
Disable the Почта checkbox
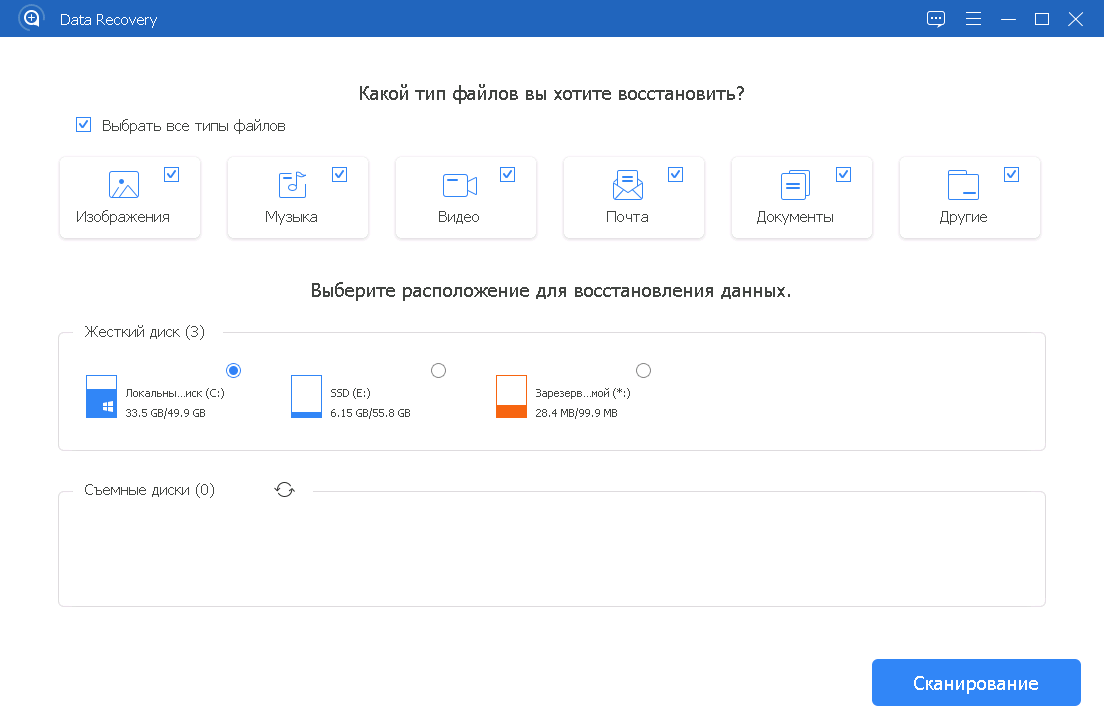[x=676, y=173]
